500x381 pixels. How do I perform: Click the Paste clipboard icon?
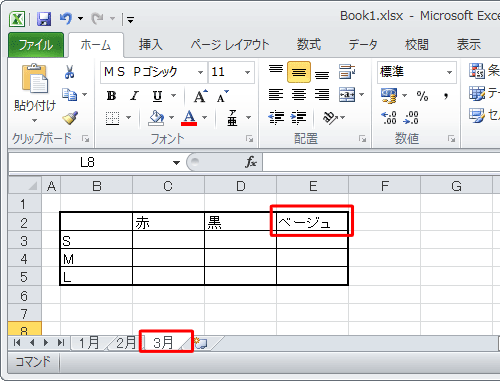(x=35, y=78)
